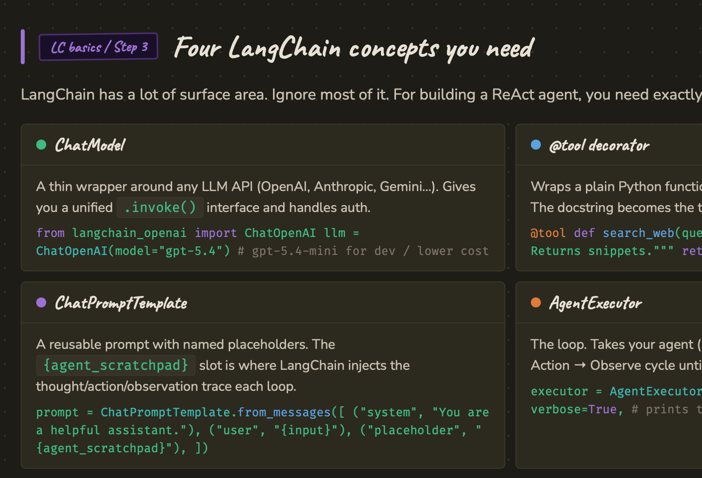The width and height of the screenshot is (702, 478).
Task: Click the 'prompt = ChatPromptTemplate.from_messages' code line
Action: 262,412
